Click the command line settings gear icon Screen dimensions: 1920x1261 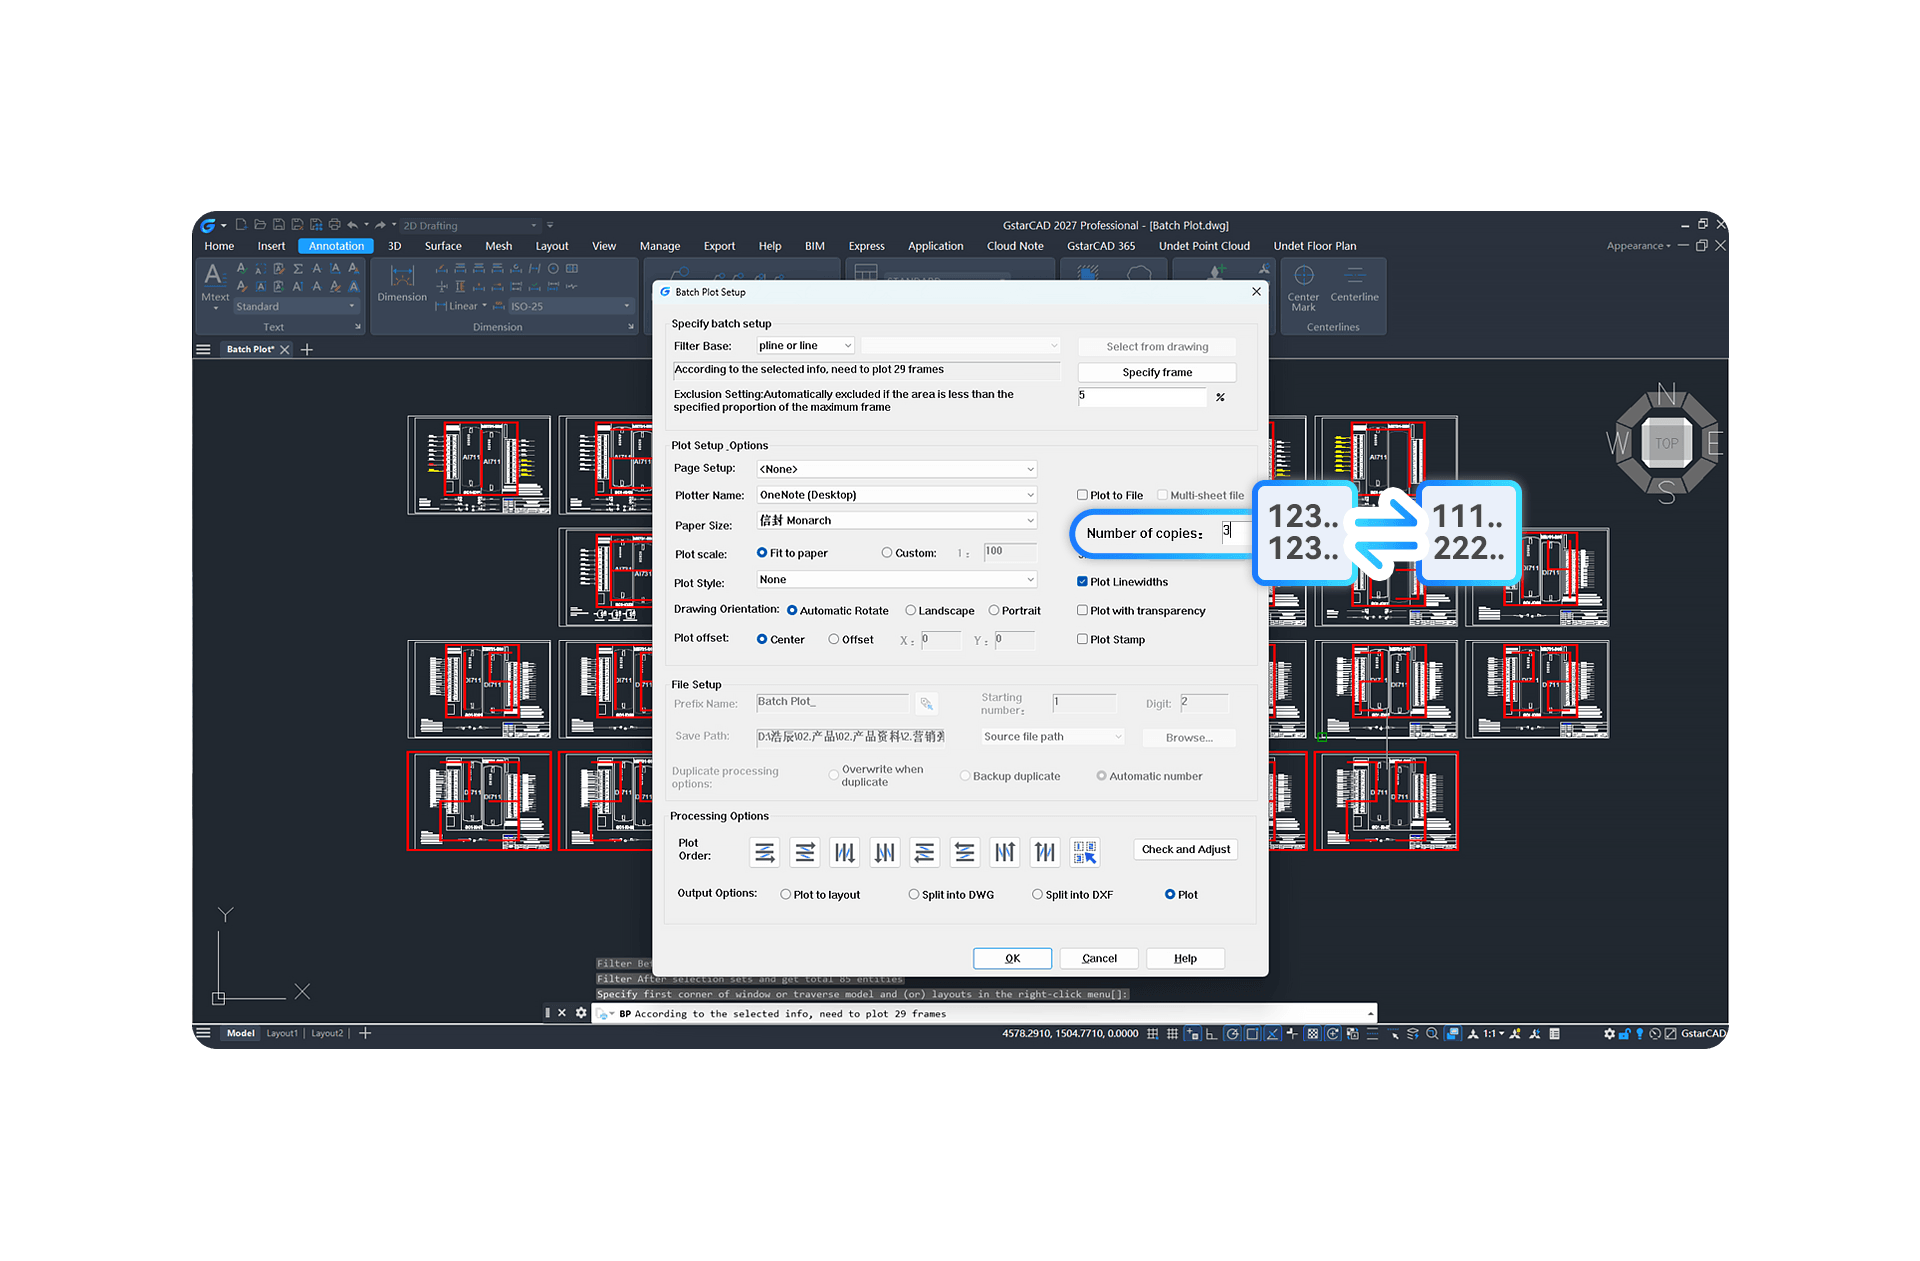(x=581, y=1013)
